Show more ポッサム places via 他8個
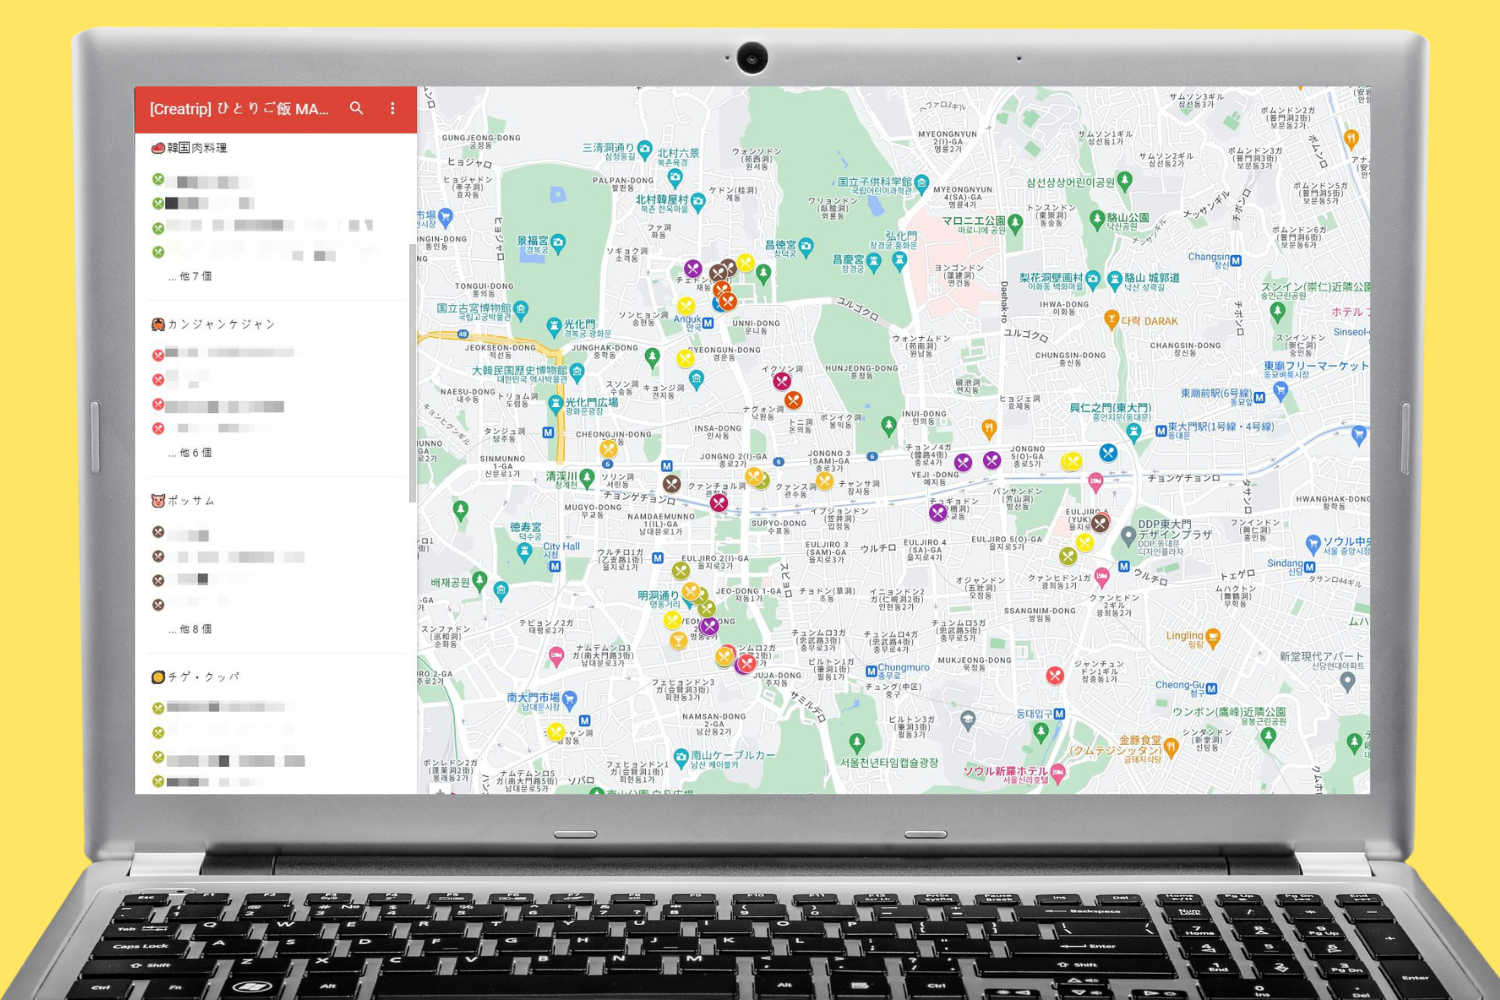Viewport: 1500px width, 1000px height. (x=195, y=629)
